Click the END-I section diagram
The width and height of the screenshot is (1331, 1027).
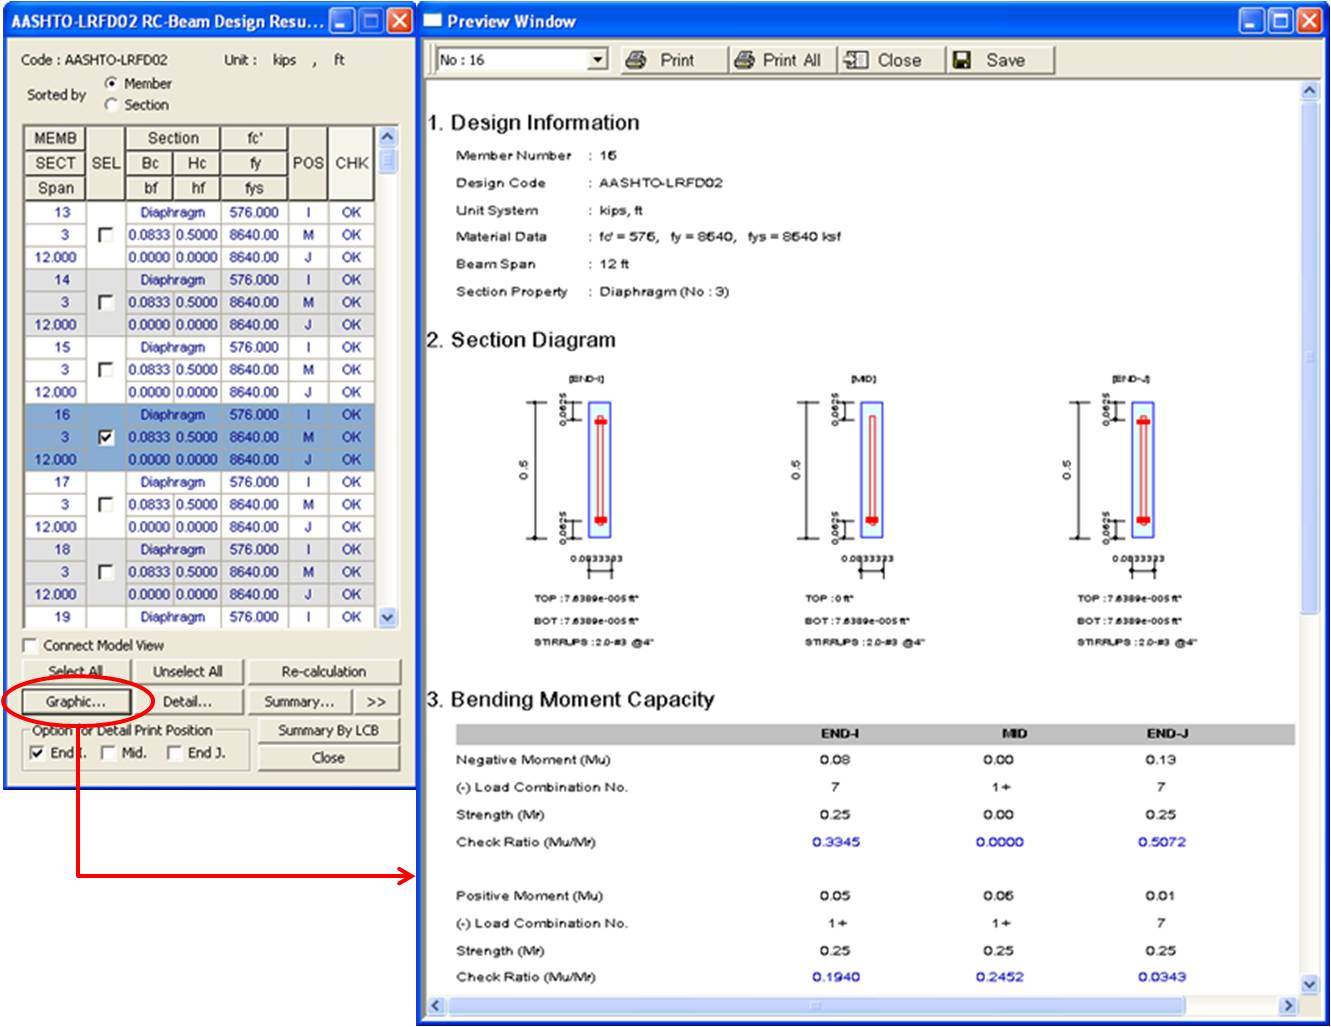click(x=599, y=470)
